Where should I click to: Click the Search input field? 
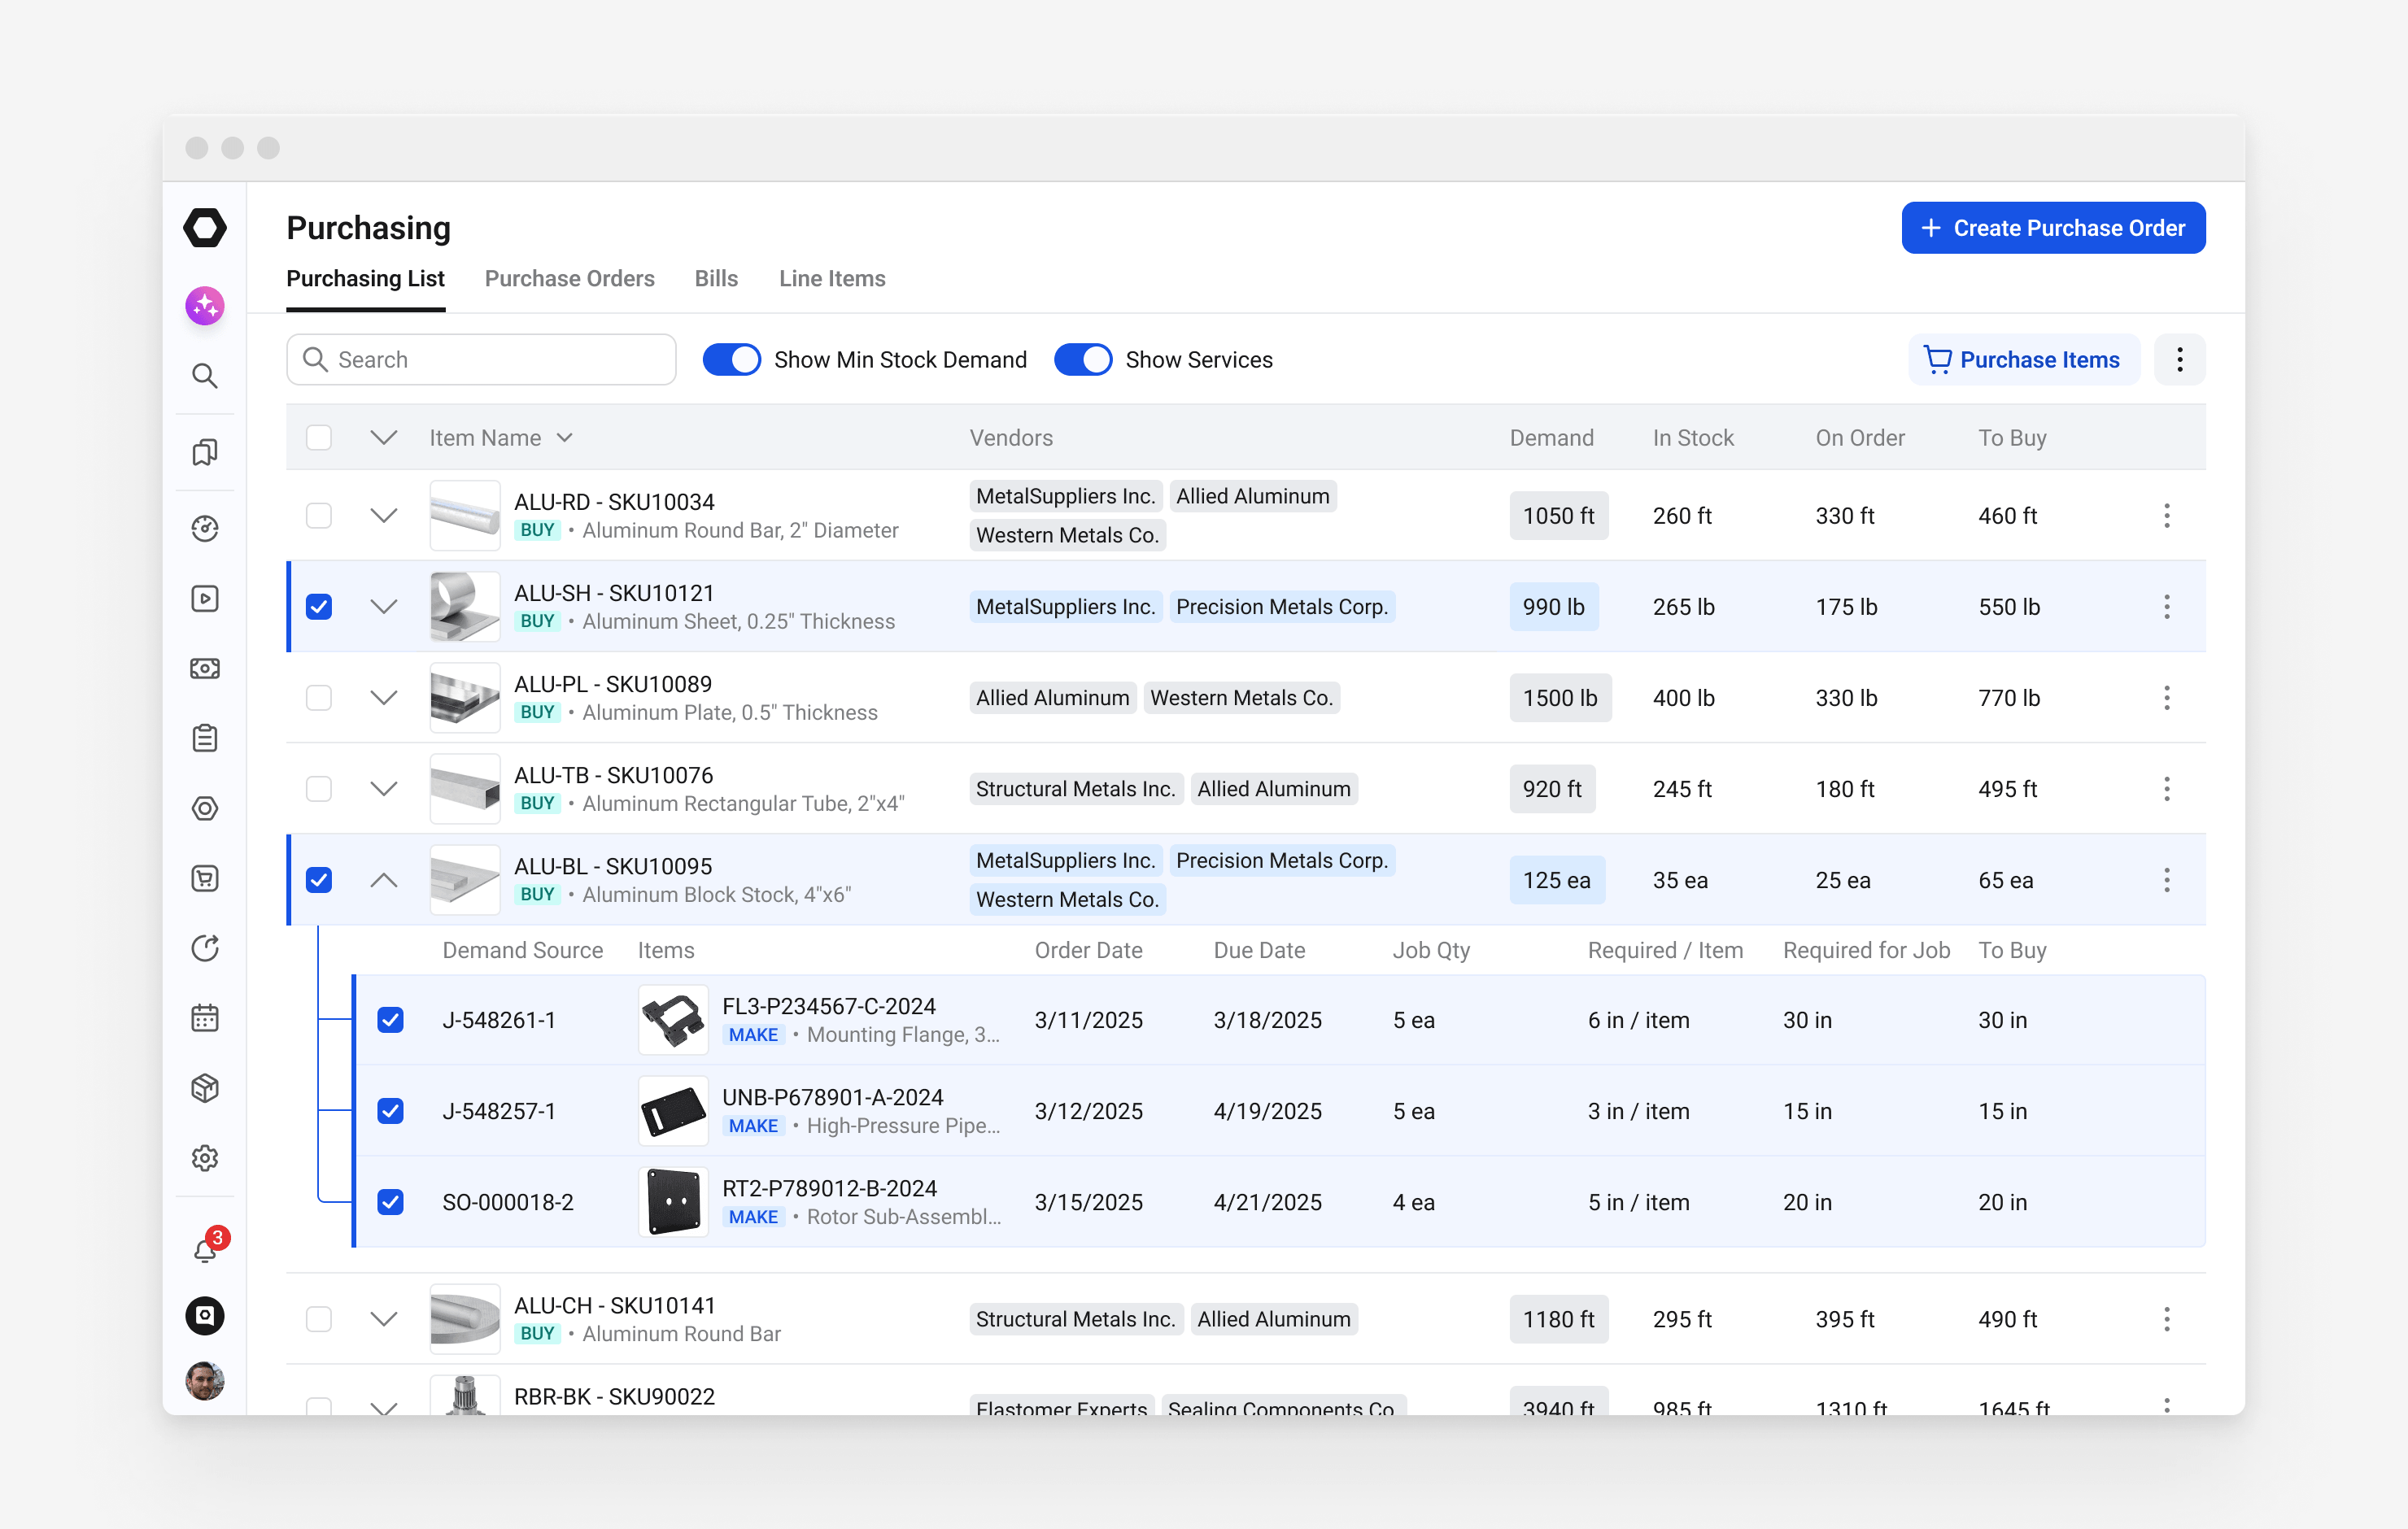click(x=481, y=360)
